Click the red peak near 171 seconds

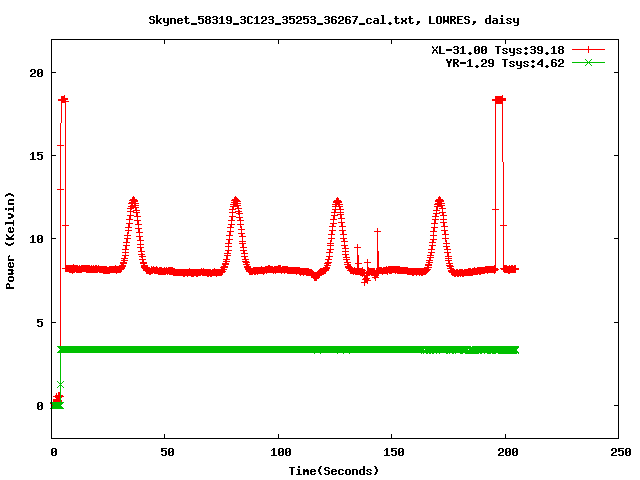[440, 201]
